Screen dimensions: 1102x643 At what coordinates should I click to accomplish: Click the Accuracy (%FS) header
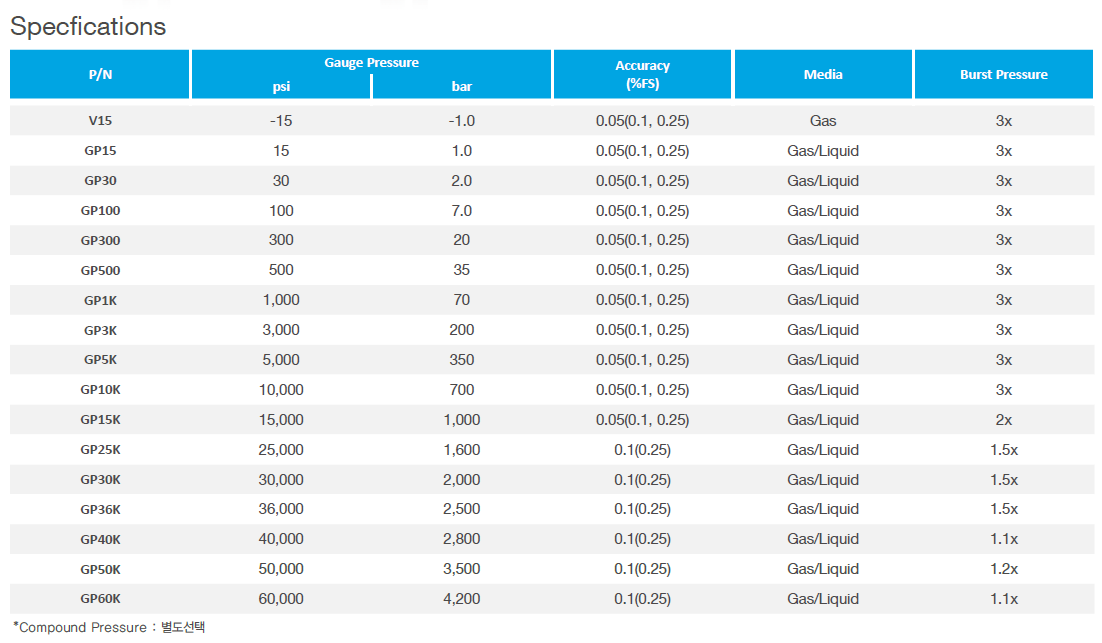tap(642, 74)
